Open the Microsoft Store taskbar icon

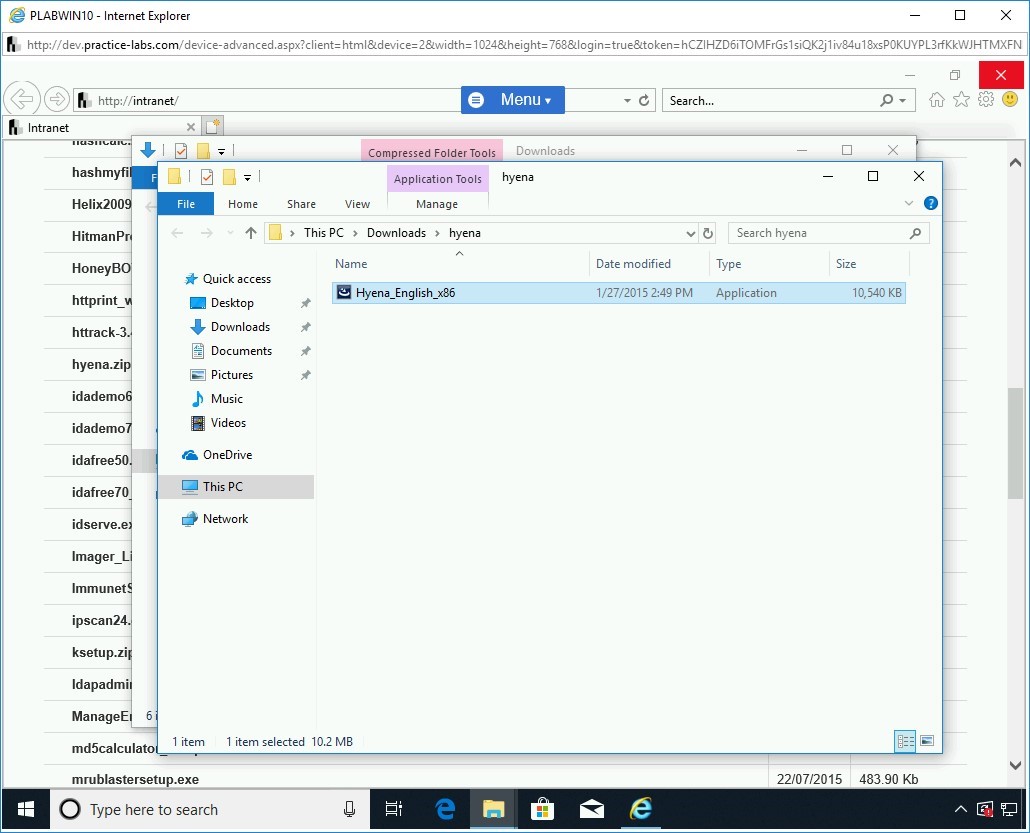coord(543,809)
